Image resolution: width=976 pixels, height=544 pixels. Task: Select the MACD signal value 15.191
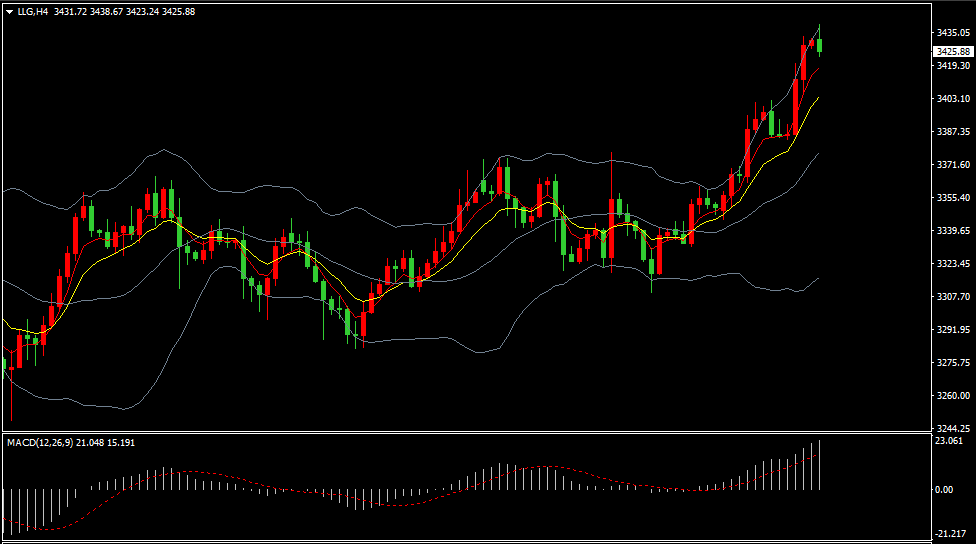pyautogui.click(x=121, y=443)
